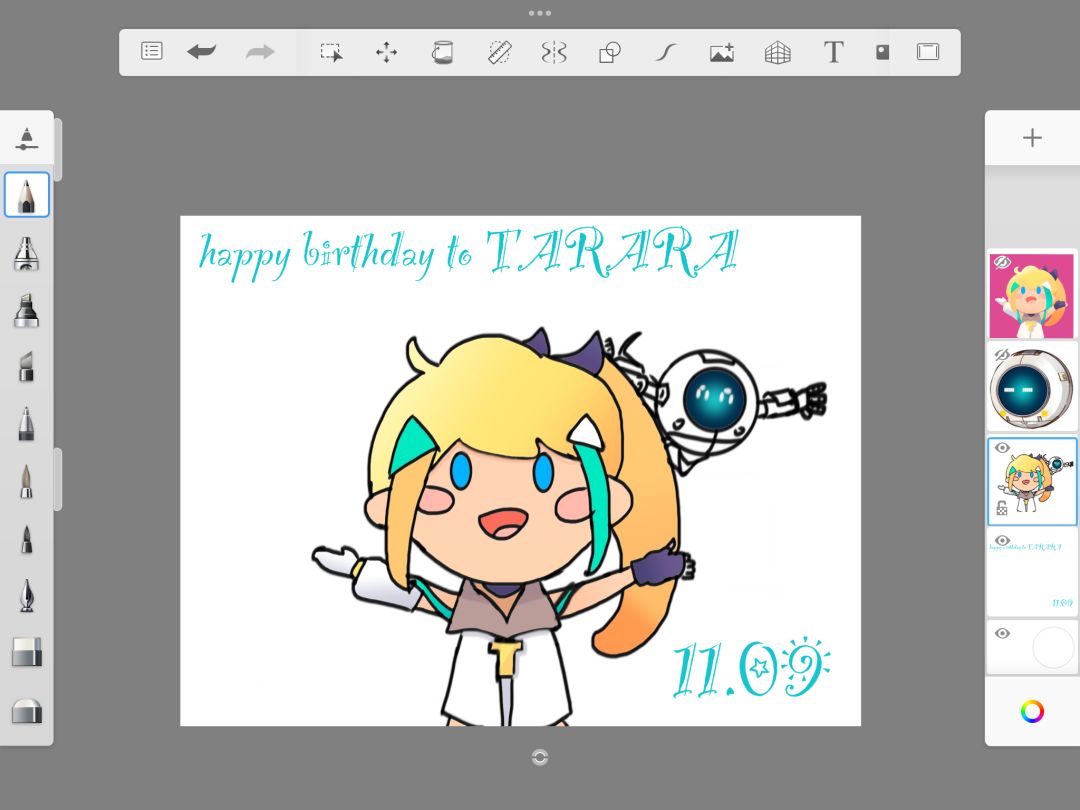Select the Pencil brush
This screenshot has width=1080, height=810.
27,195
